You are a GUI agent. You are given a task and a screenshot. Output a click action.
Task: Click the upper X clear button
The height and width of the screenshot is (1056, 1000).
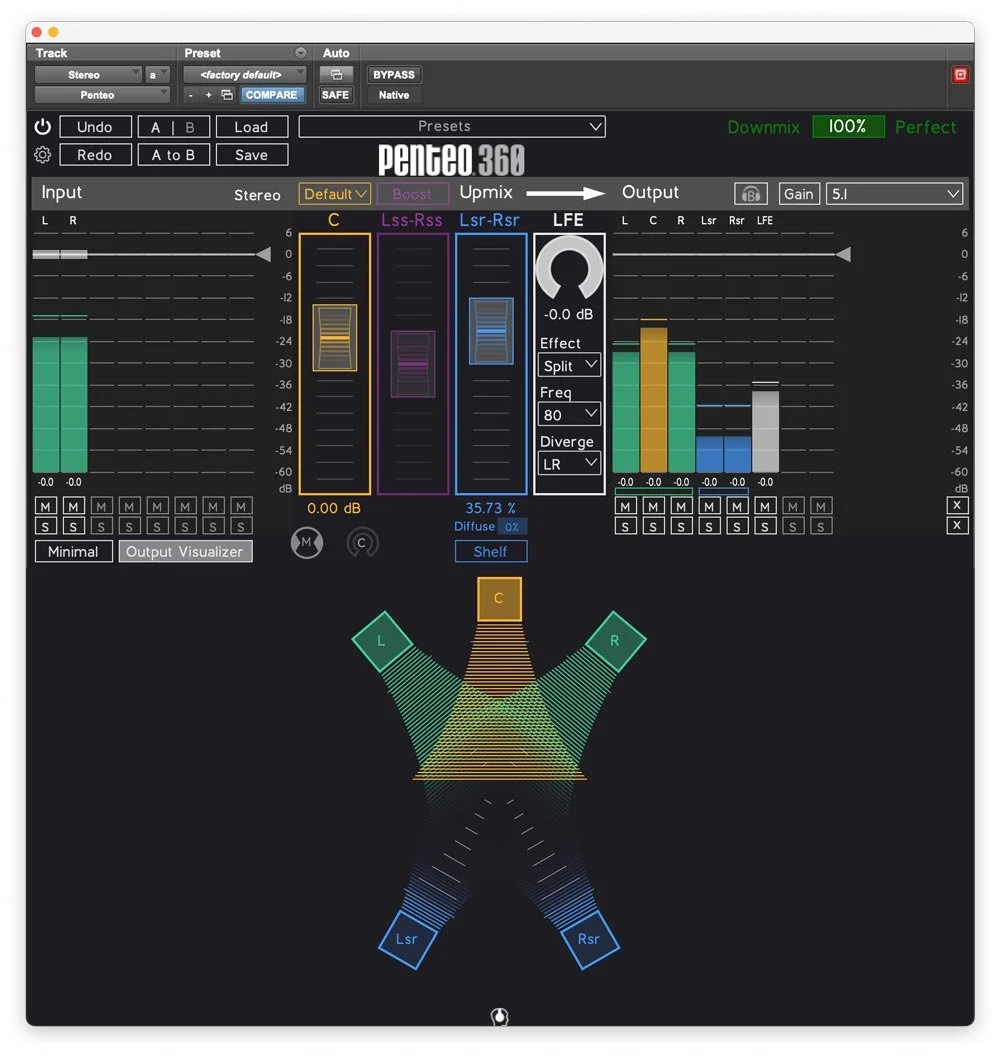point(957,505)
